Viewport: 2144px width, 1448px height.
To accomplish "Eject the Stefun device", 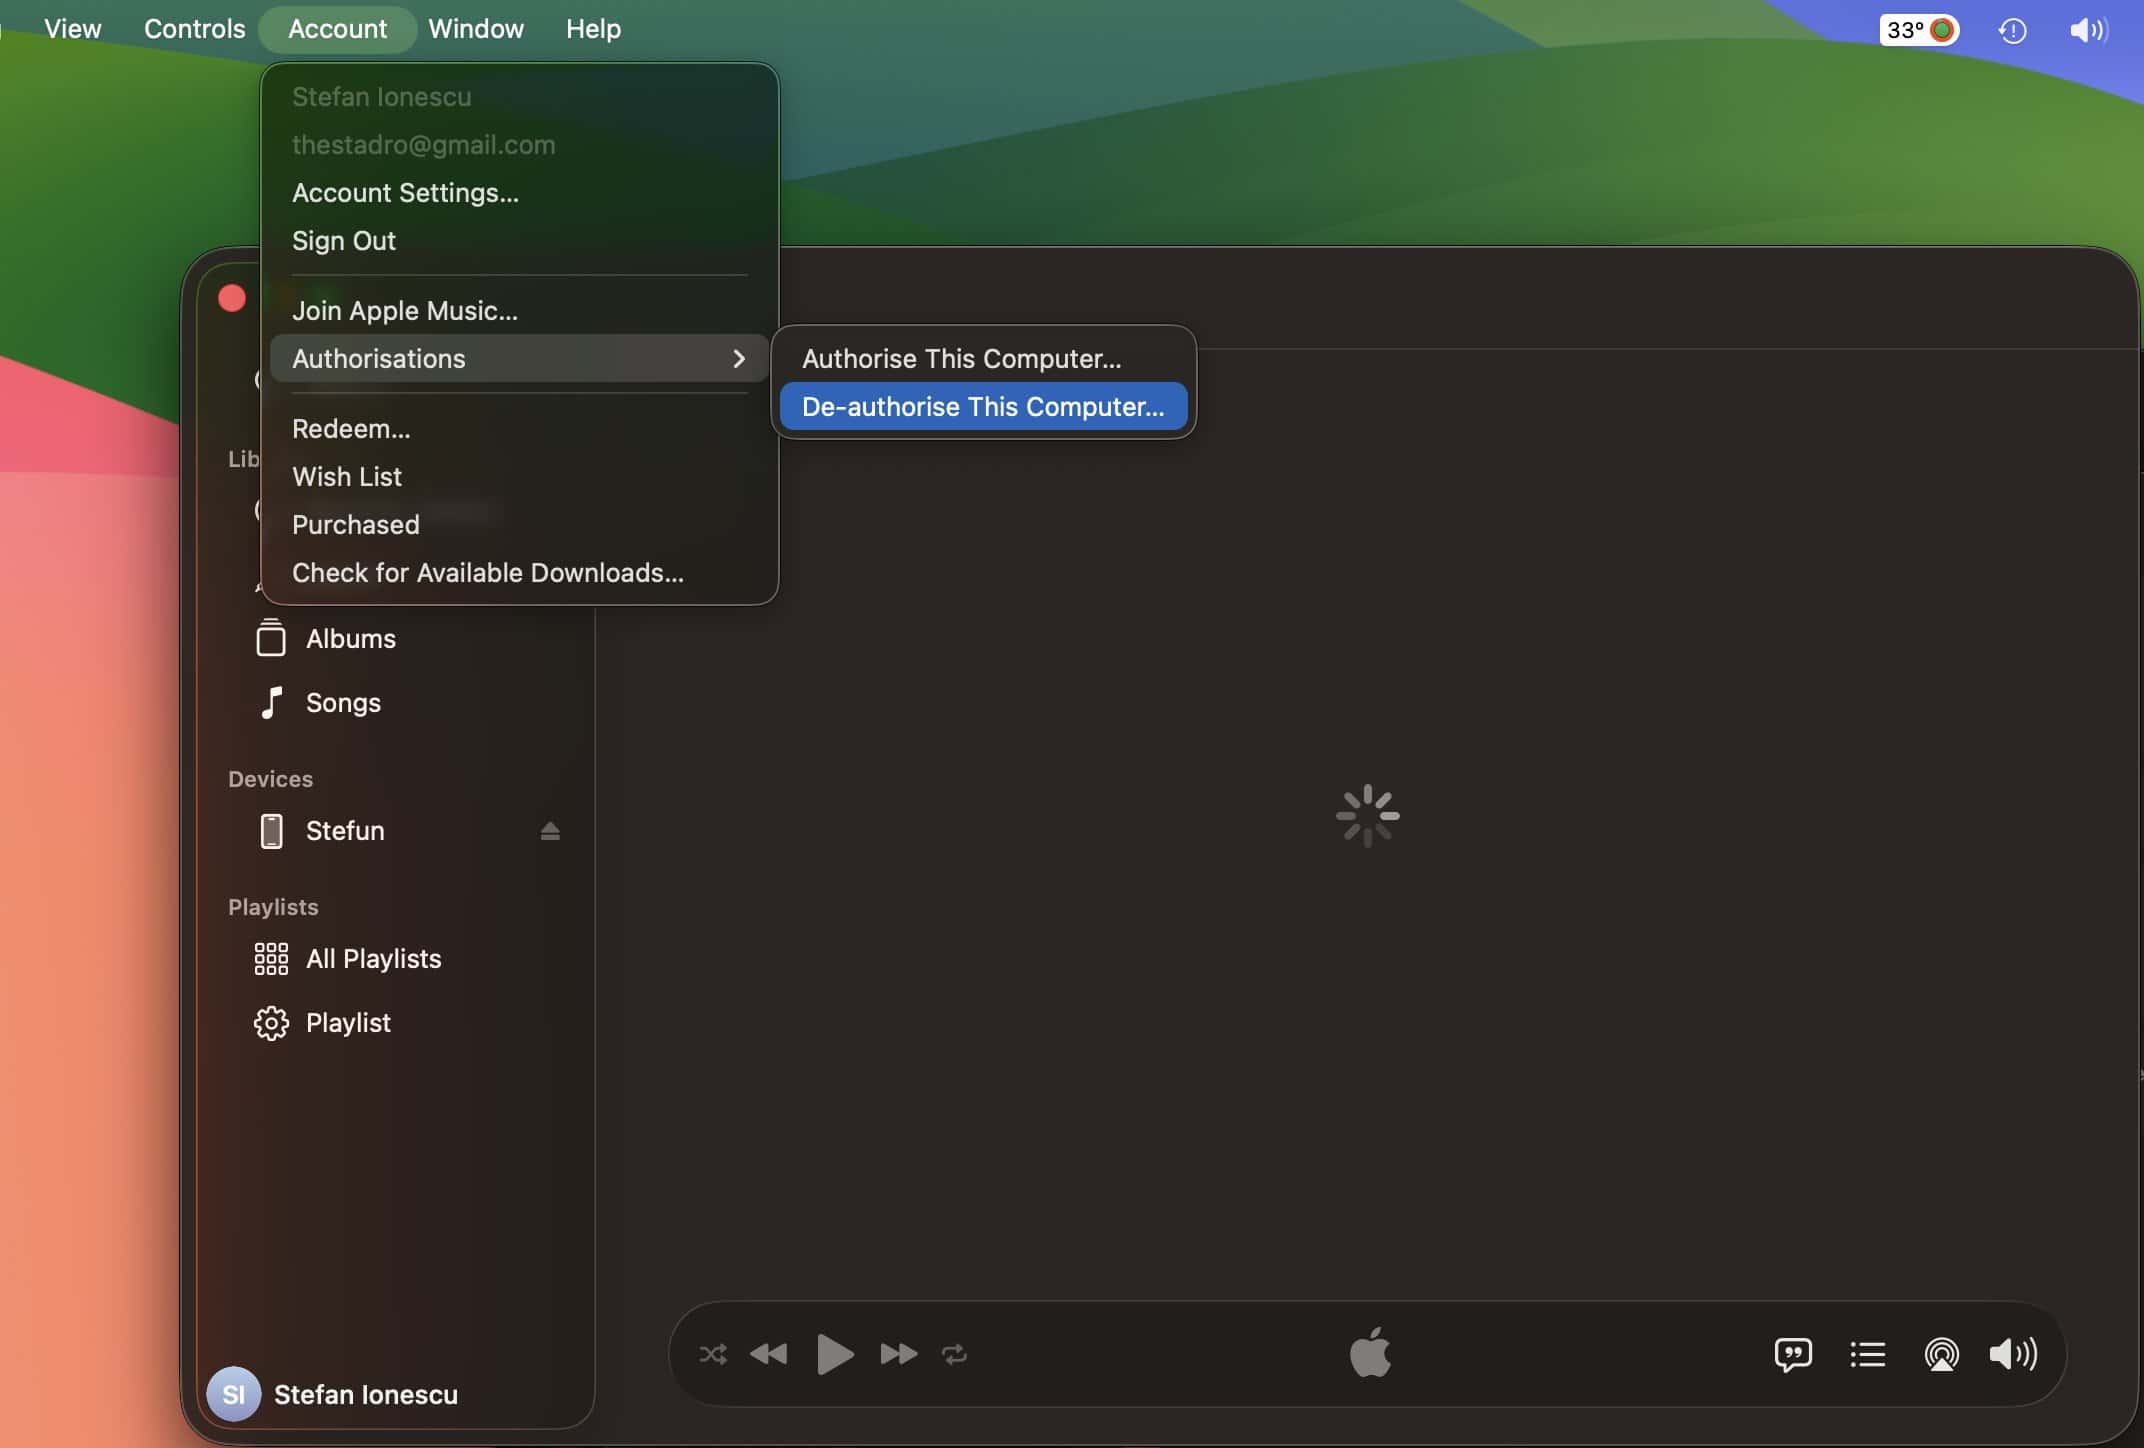I will pyautogui.click(x=550, y=831).
